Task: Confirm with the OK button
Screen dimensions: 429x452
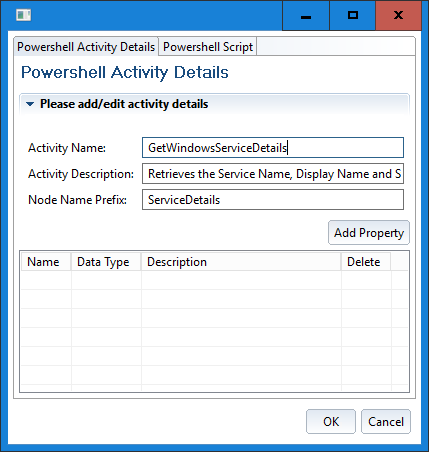Action: 331,422
